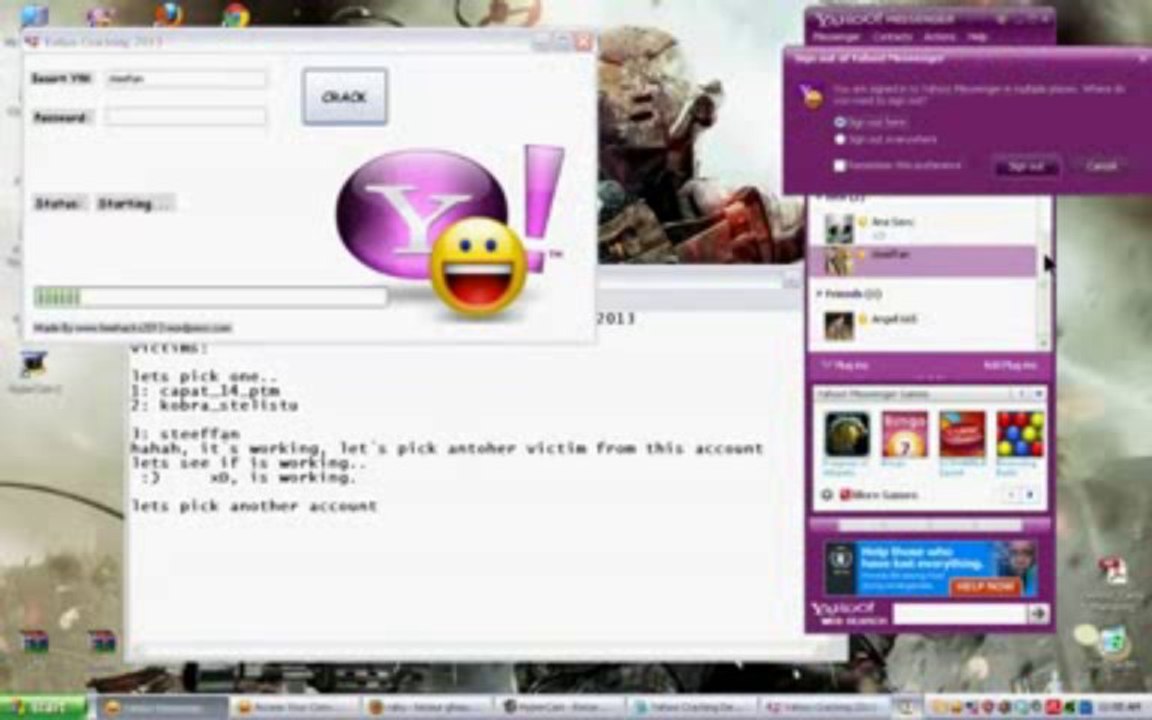Click the text '2: kobra_stelistu'

[x=215, y=405]
